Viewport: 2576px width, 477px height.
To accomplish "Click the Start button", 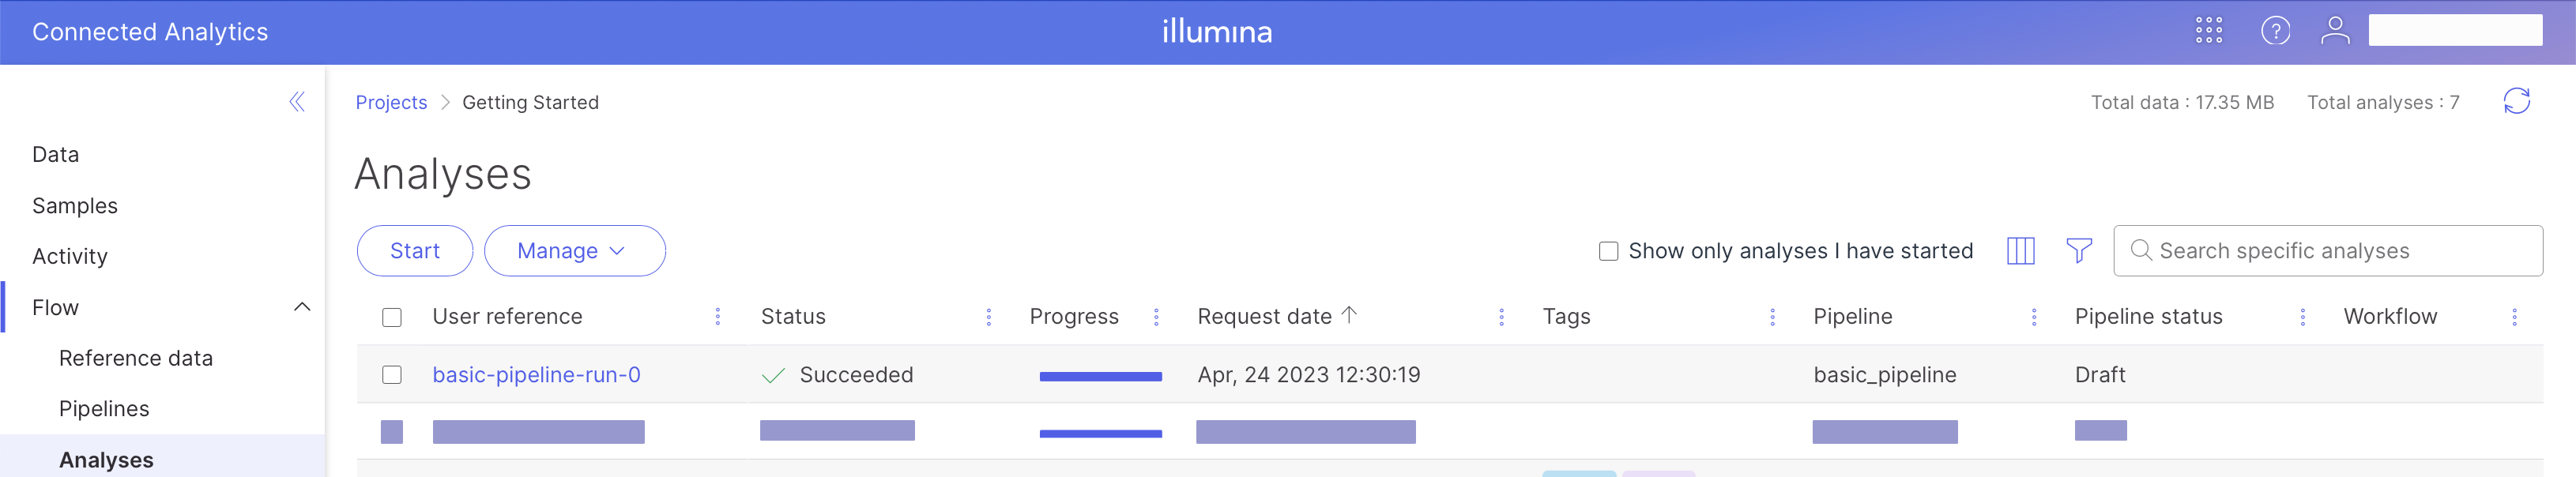I will tap(414, 251).
